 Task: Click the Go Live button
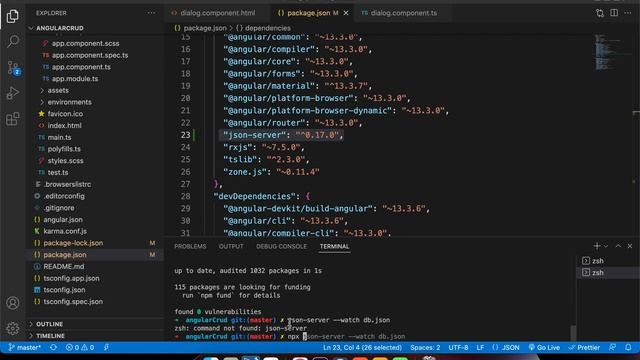(544, 348)
